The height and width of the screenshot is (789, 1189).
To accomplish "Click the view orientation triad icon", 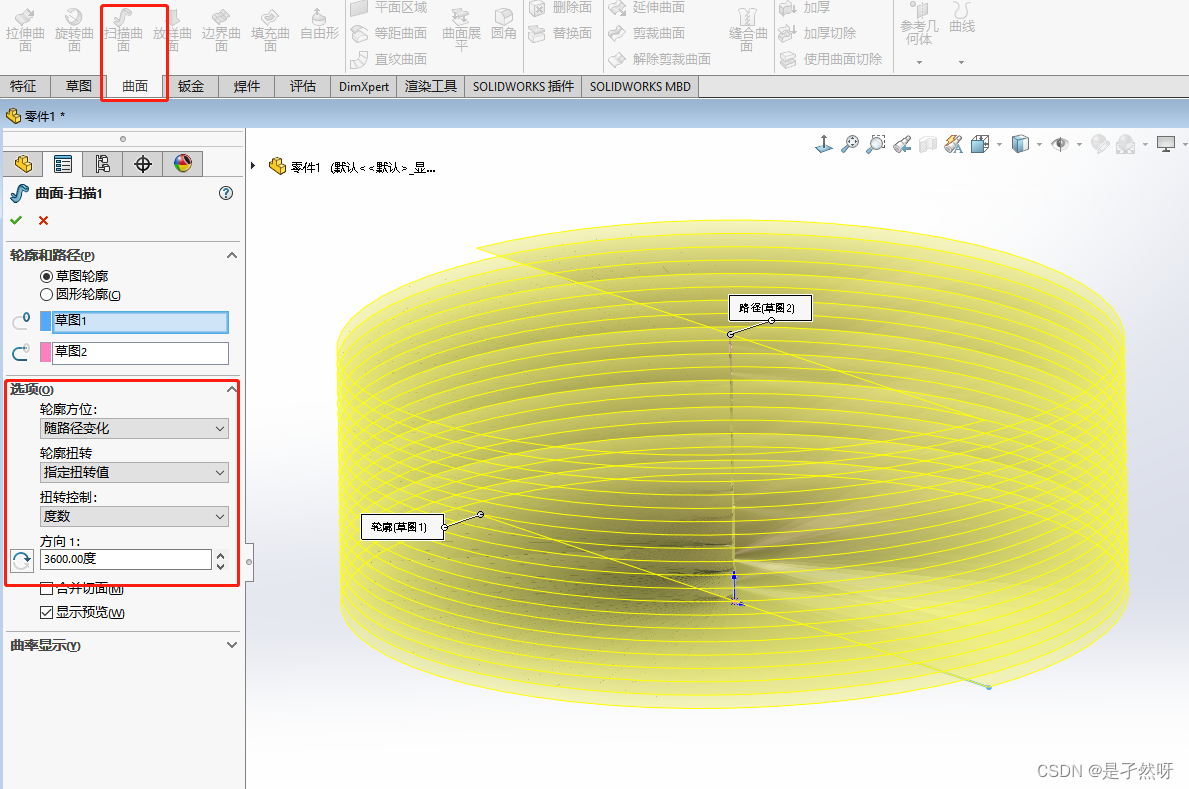I will pos(824,143).
